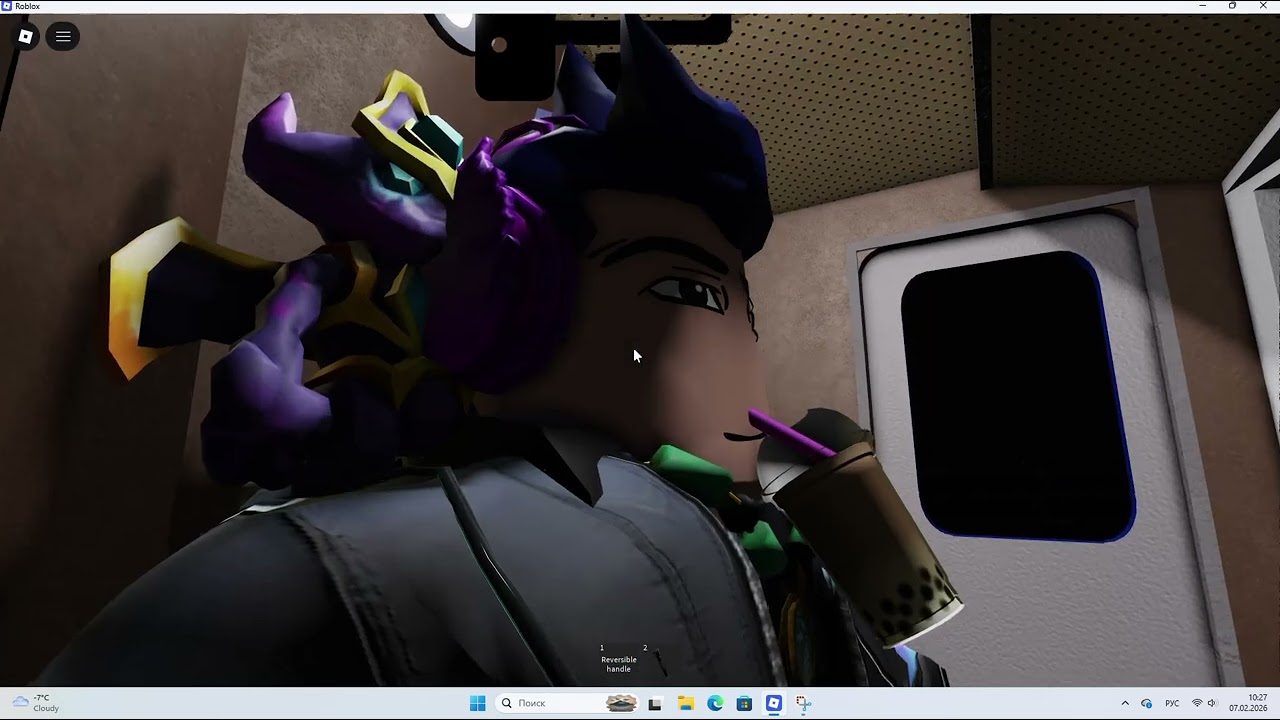1280x720 pixels.
Task: Switch the РУС input language
Action: point(1172,703)
